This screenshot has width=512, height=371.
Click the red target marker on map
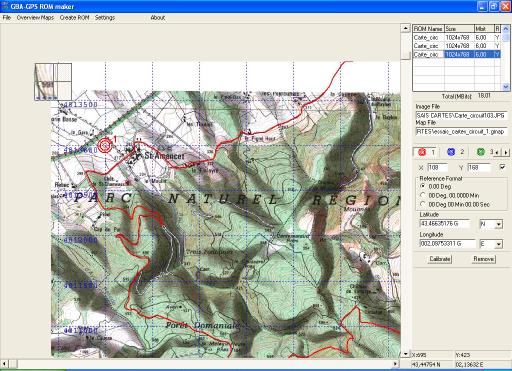105,145
